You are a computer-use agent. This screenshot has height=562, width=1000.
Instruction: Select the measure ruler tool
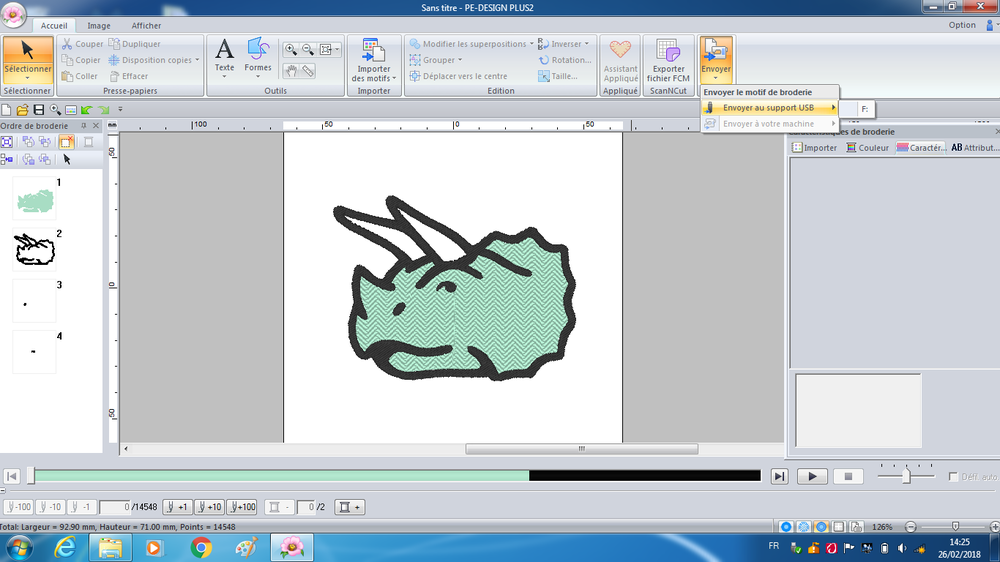pos(308,70)
